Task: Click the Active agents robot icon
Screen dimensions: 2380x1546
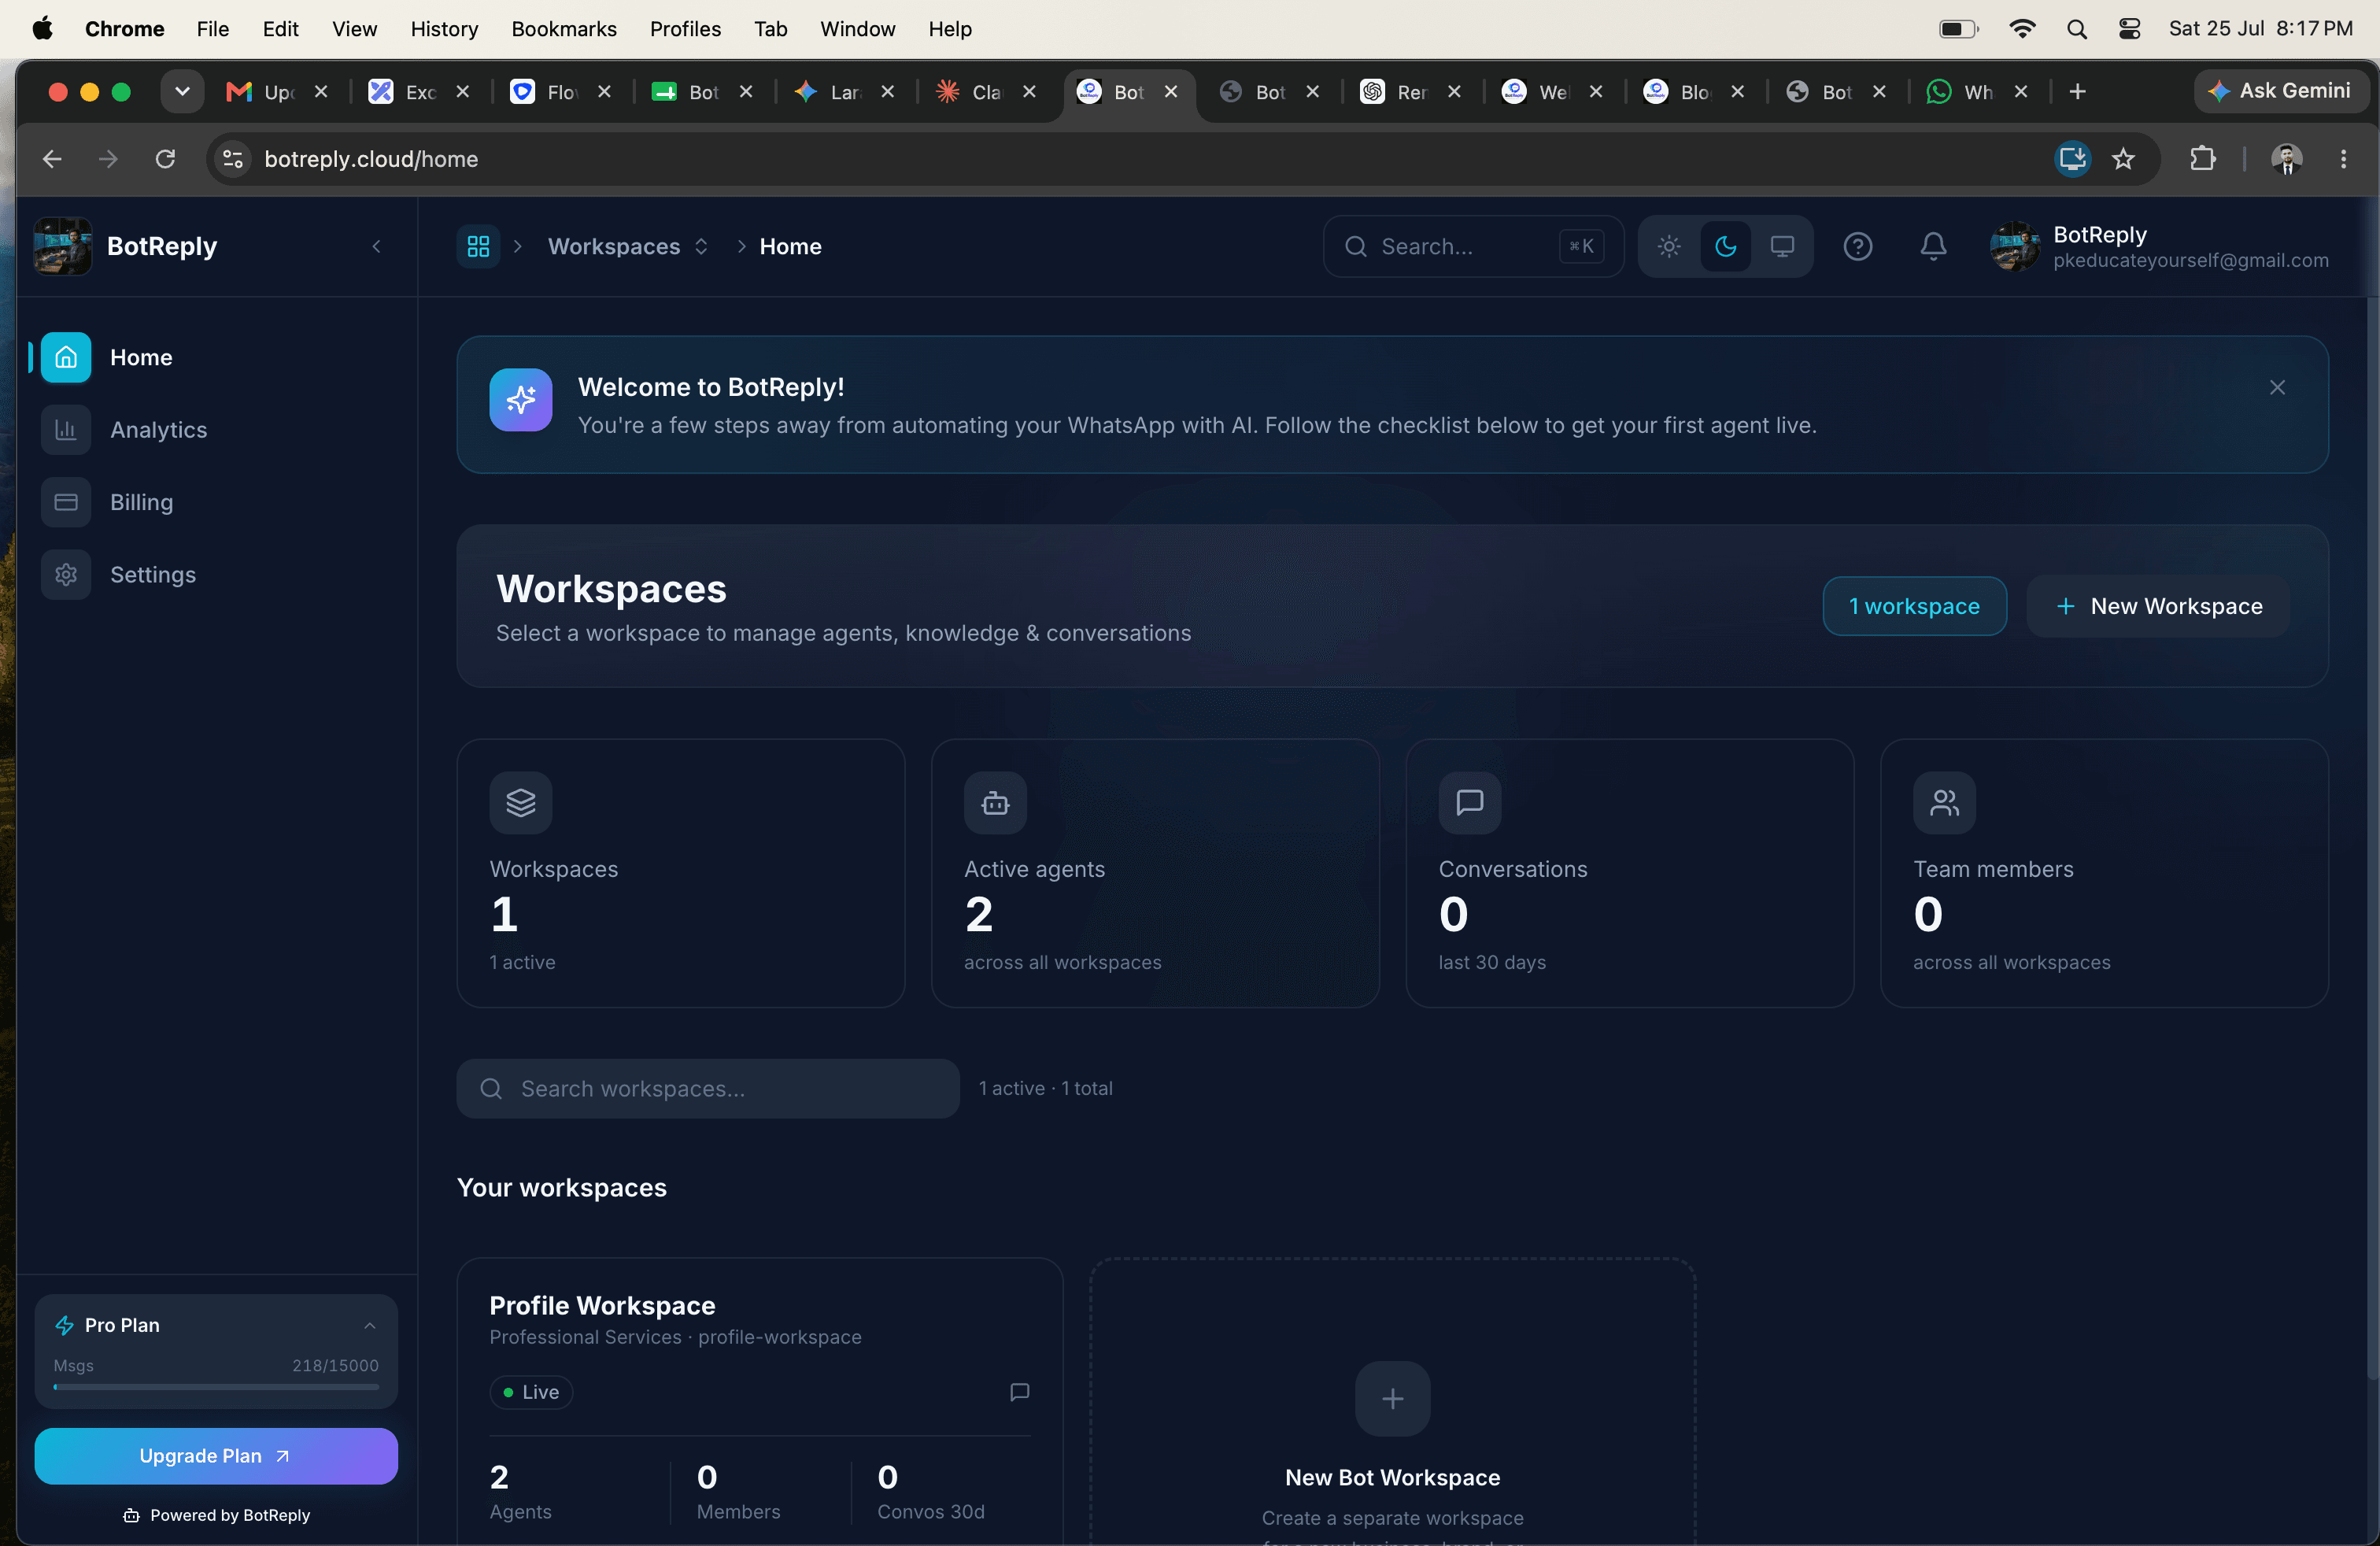Action: [x=995, y=802]
